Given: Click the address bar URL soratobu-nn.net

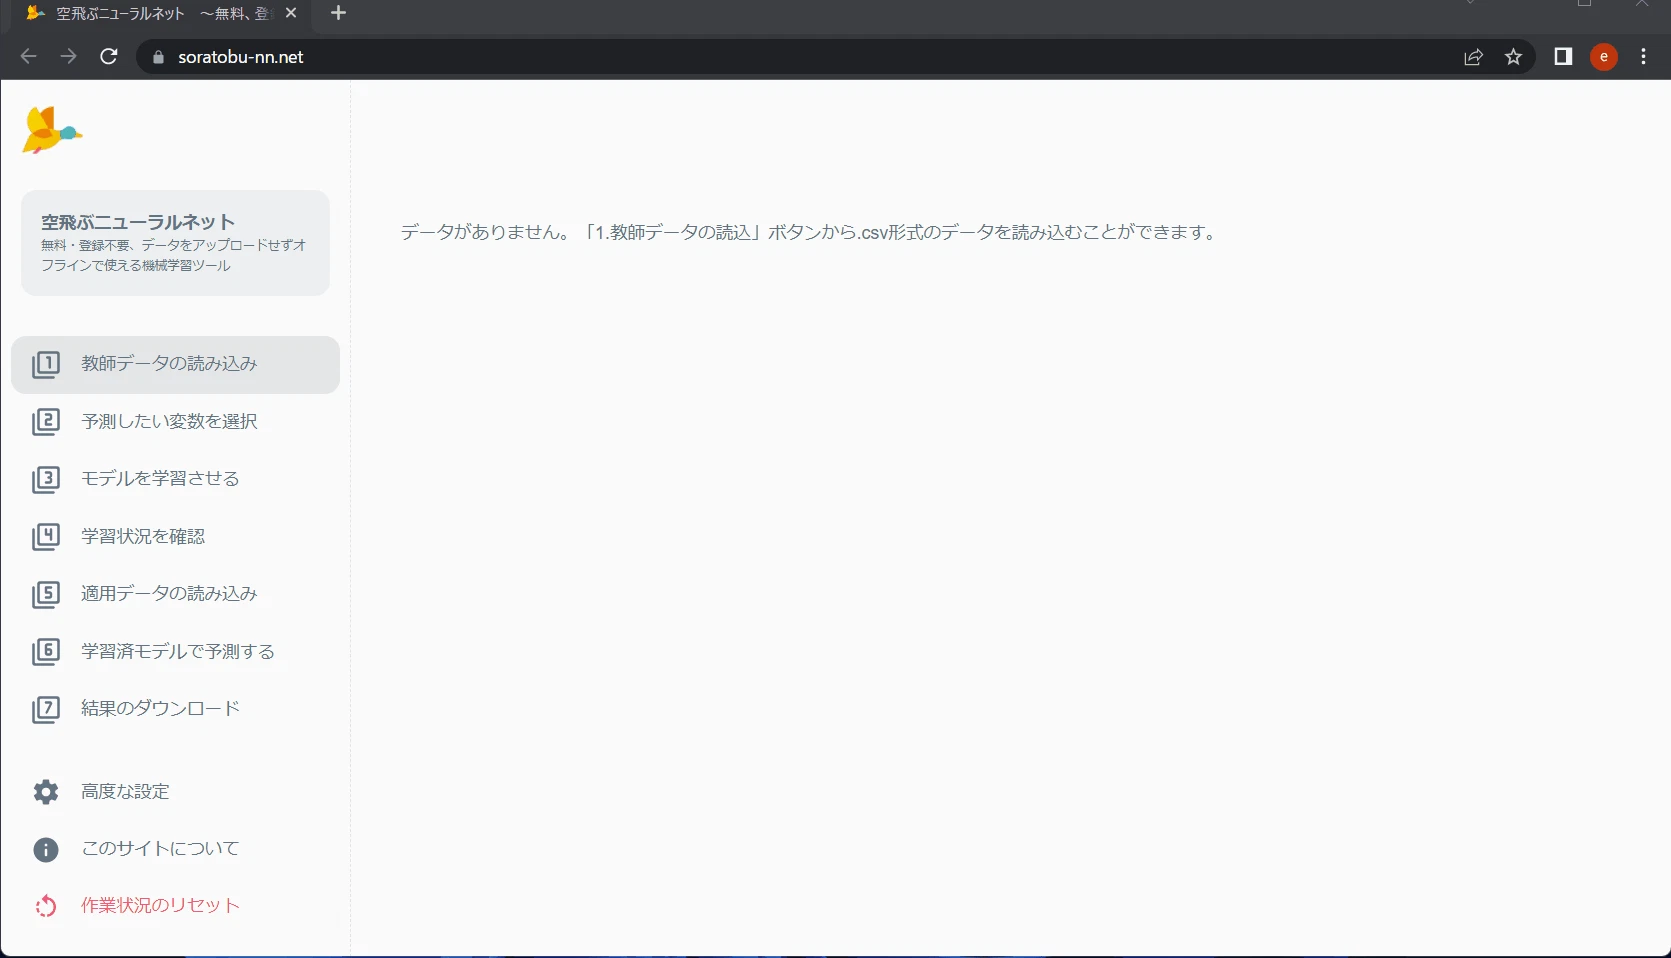Looking at the screenshot, I should coord(241,57).
